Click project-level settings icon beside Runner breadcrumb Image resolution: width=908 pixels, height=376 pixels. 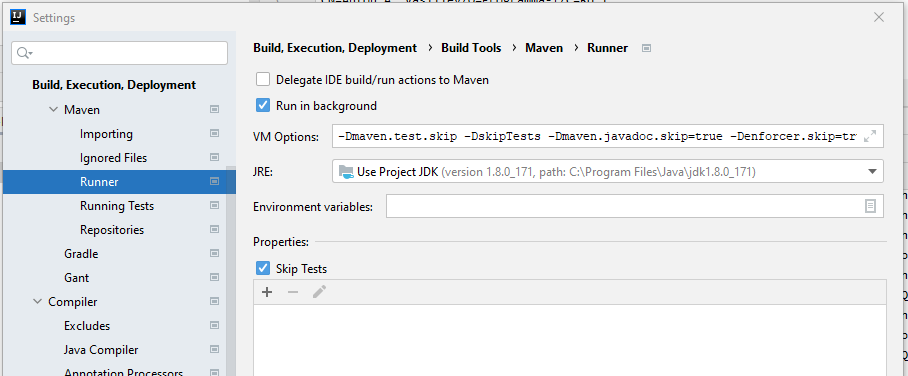[x=647, y=48]
